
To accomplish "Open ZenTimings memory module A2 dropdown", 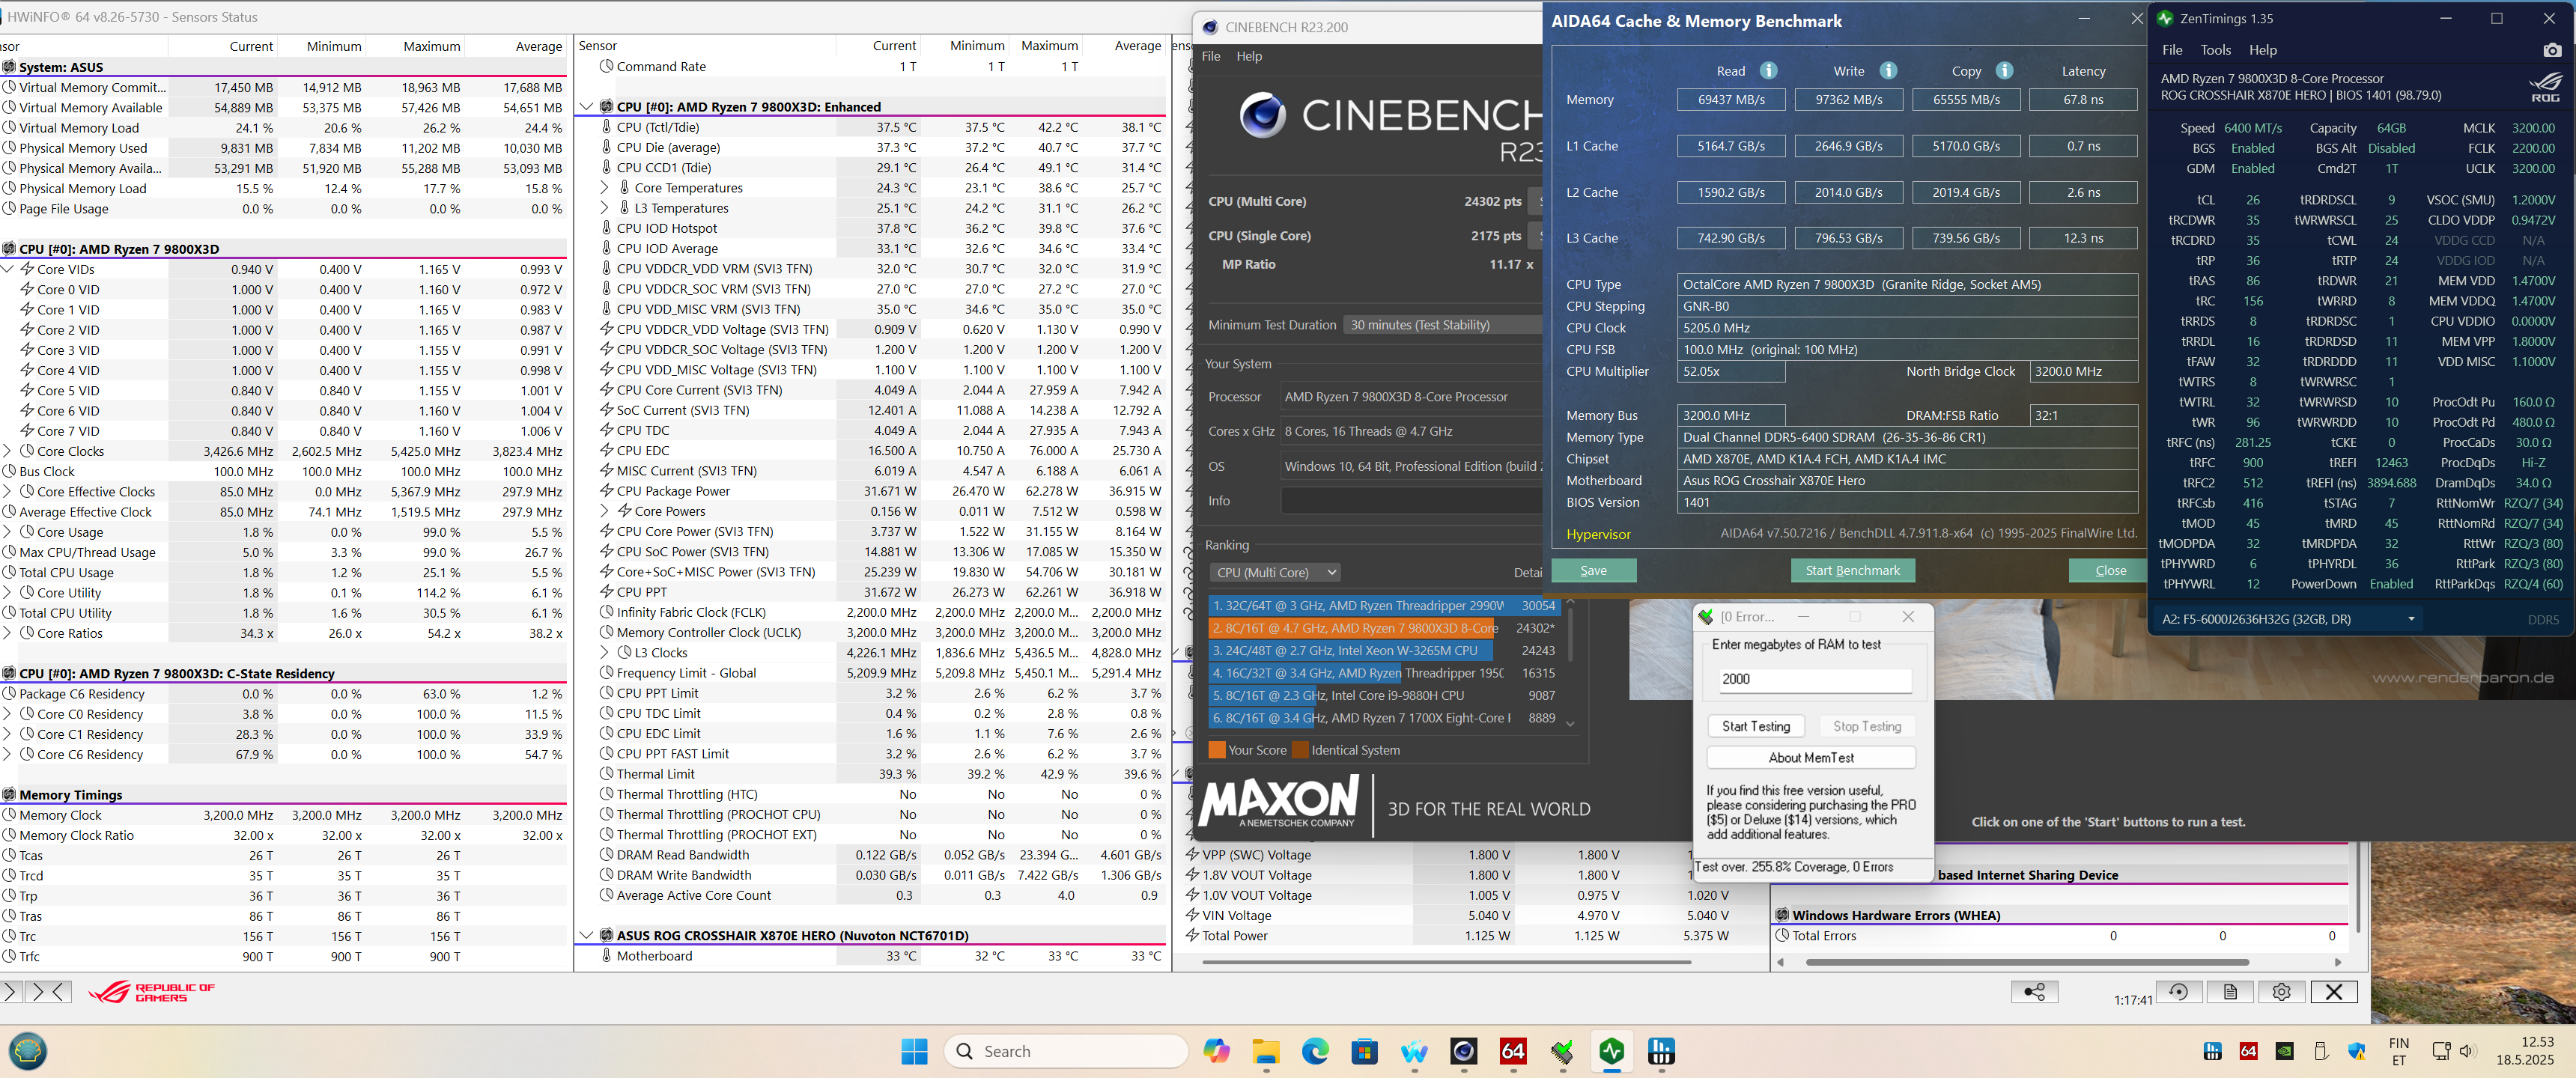I will 2288,619.
